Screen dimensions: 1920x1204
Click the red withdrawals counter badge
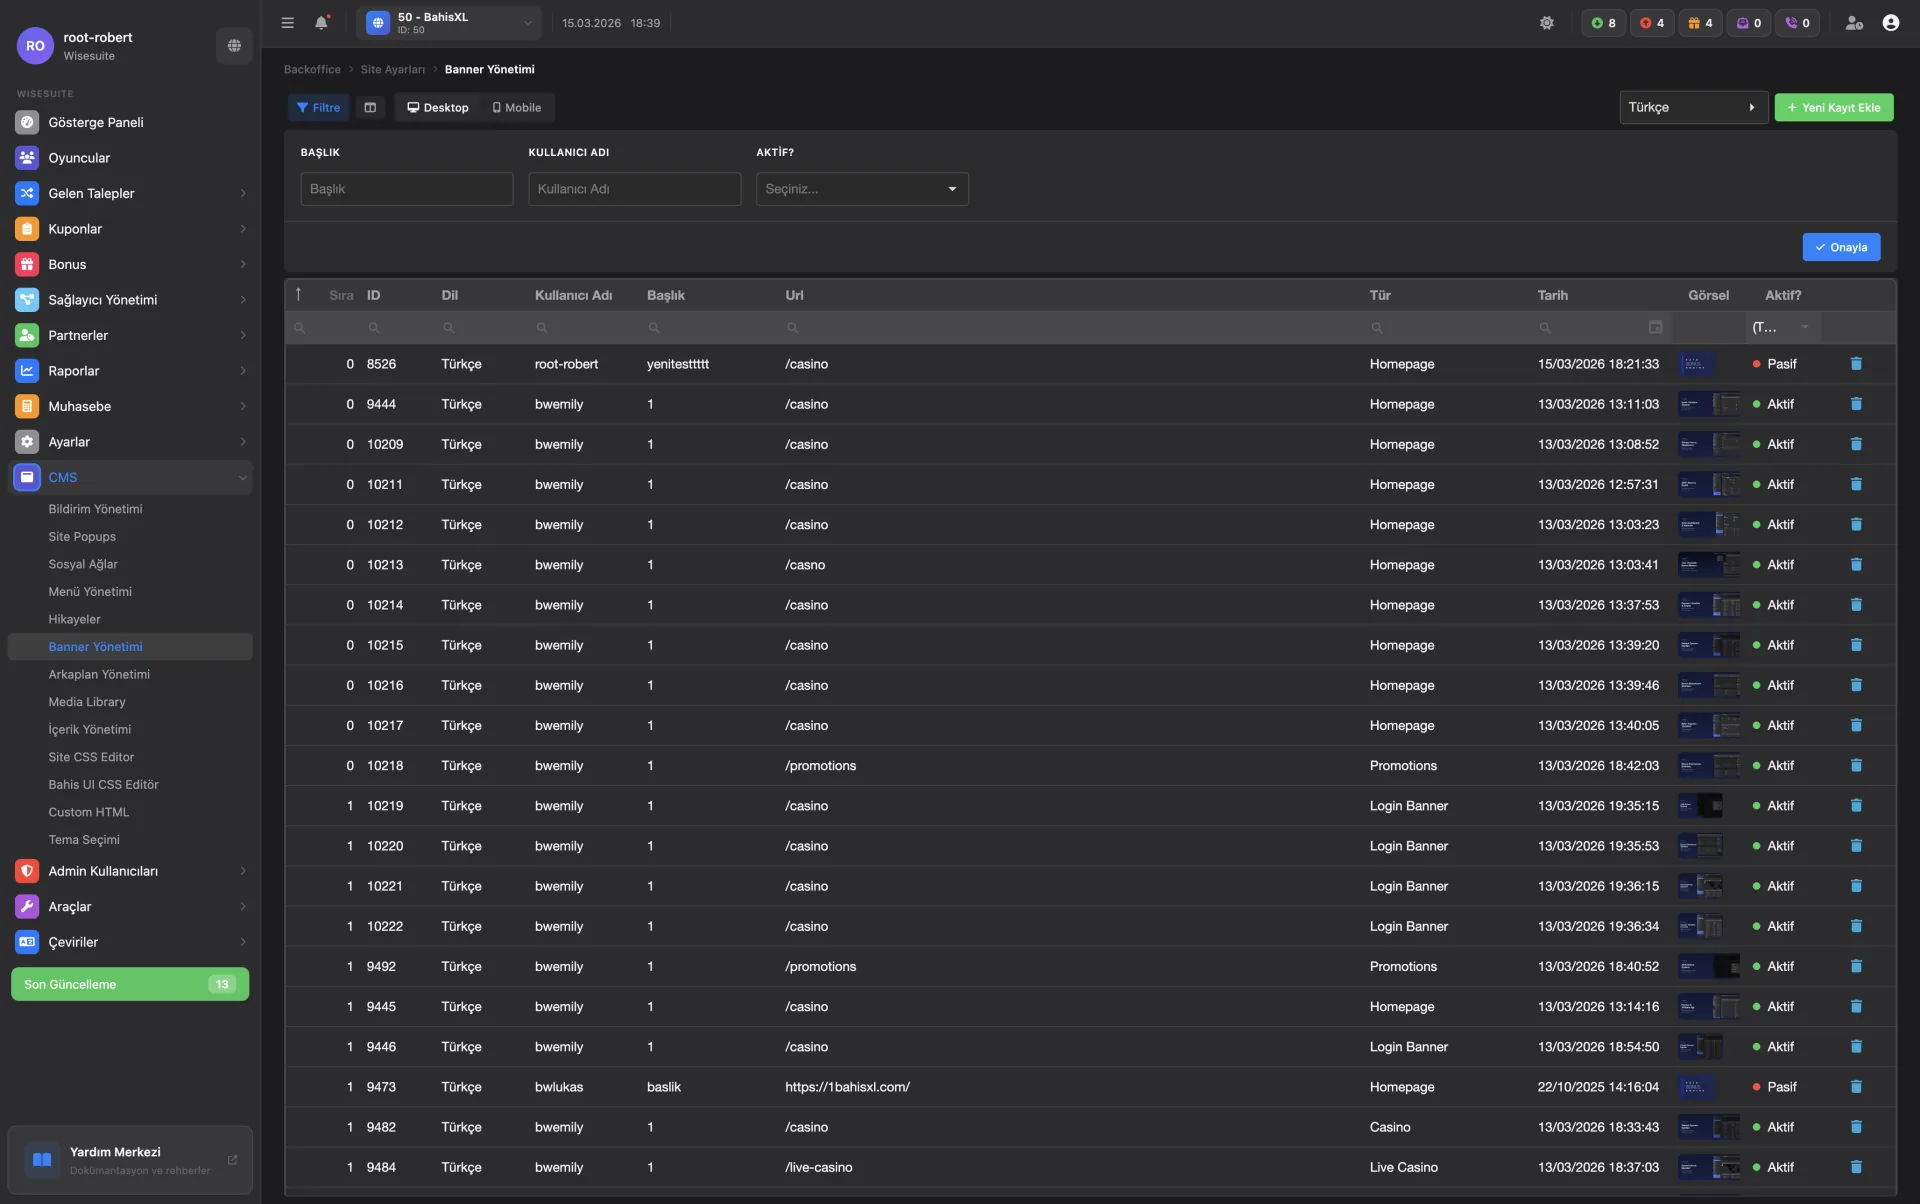click(1652, 22)
